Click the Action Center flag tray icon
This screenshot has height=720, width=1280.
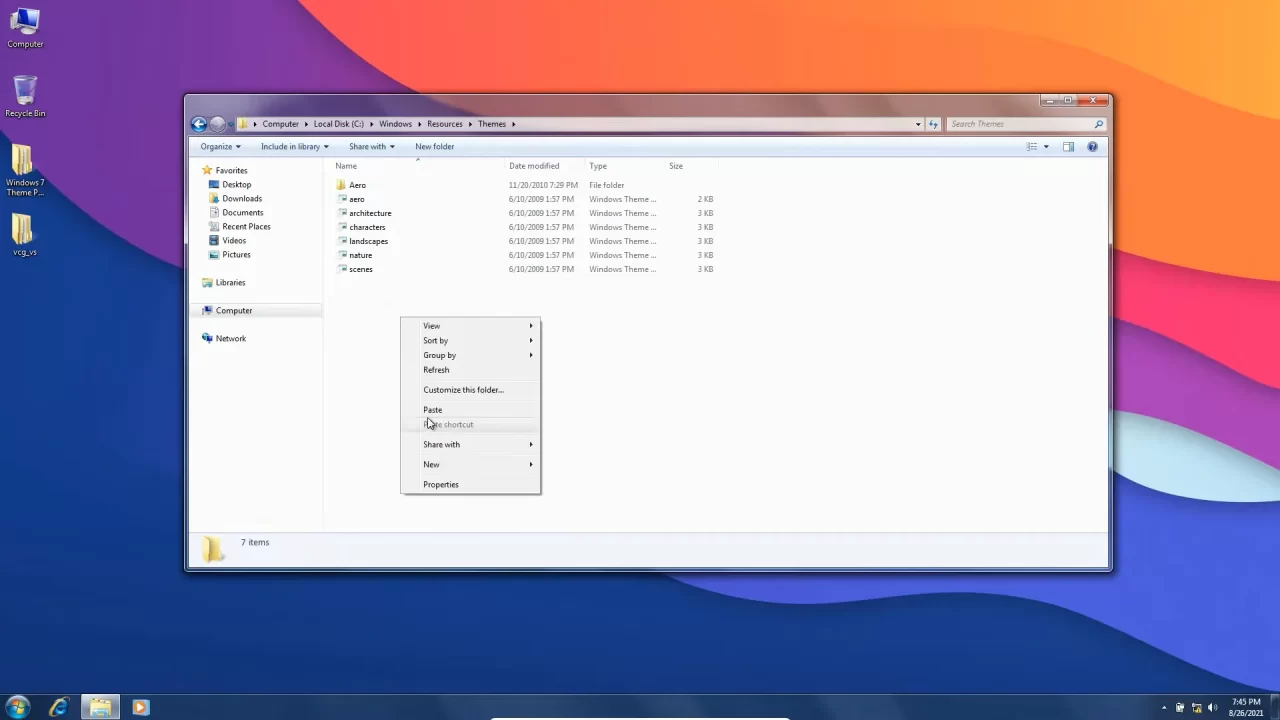1180,708
